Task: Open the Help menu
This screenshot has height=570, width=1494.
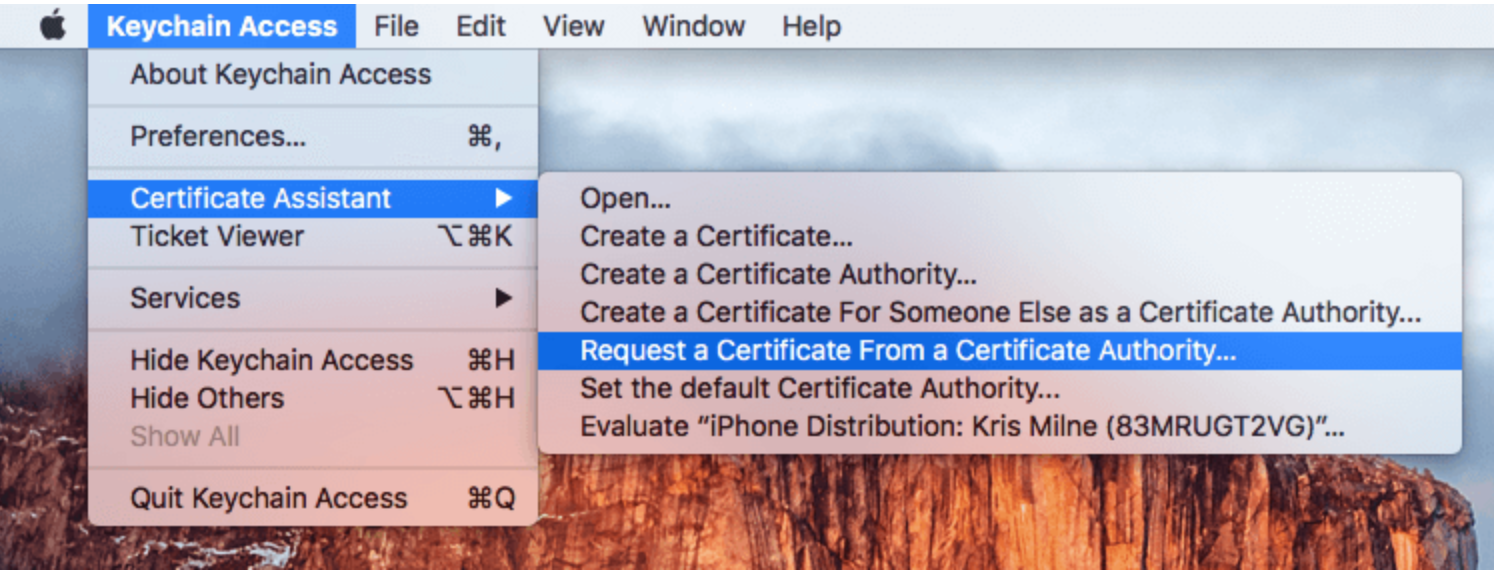Action: coord(811,26)
